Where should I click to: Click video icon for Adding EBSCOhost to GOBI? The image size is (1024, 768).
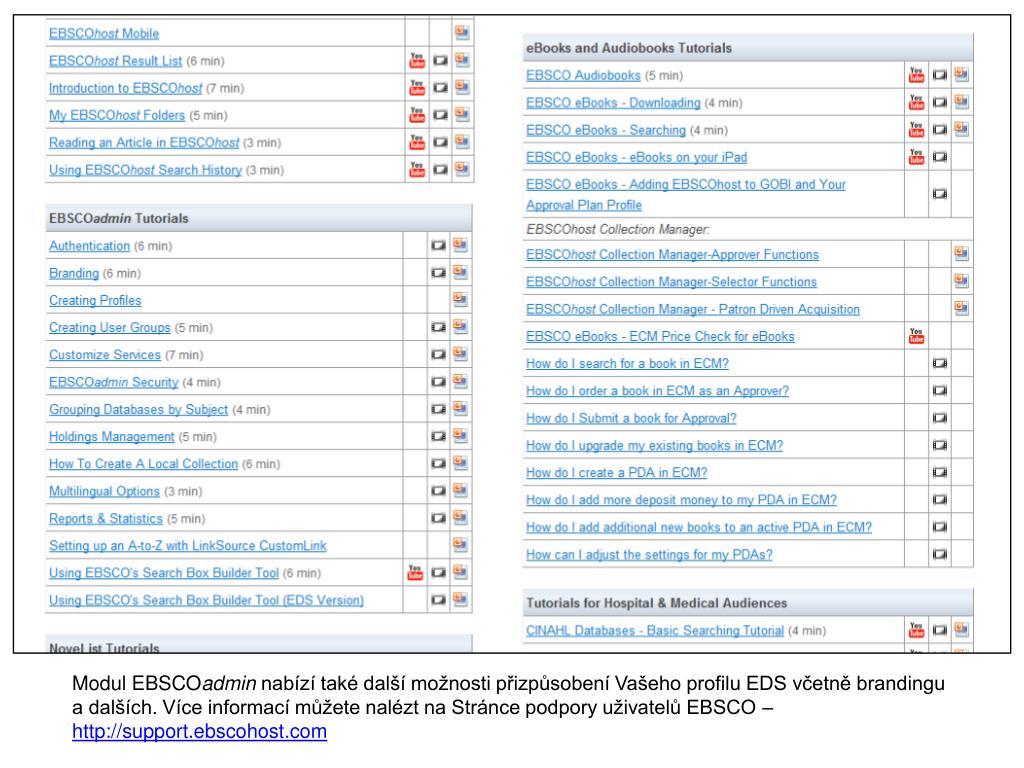coord(940,194)
